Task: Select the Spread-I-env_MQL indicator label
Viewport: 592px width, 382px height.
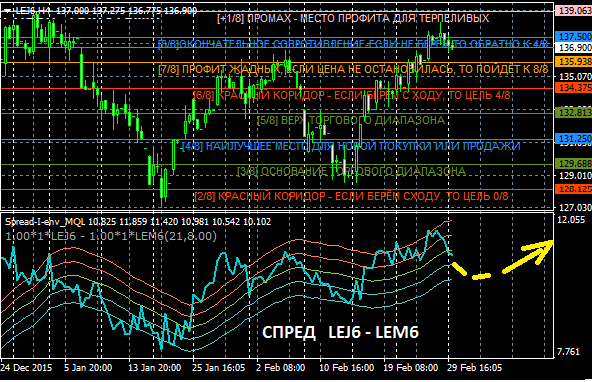Action: 138,222
